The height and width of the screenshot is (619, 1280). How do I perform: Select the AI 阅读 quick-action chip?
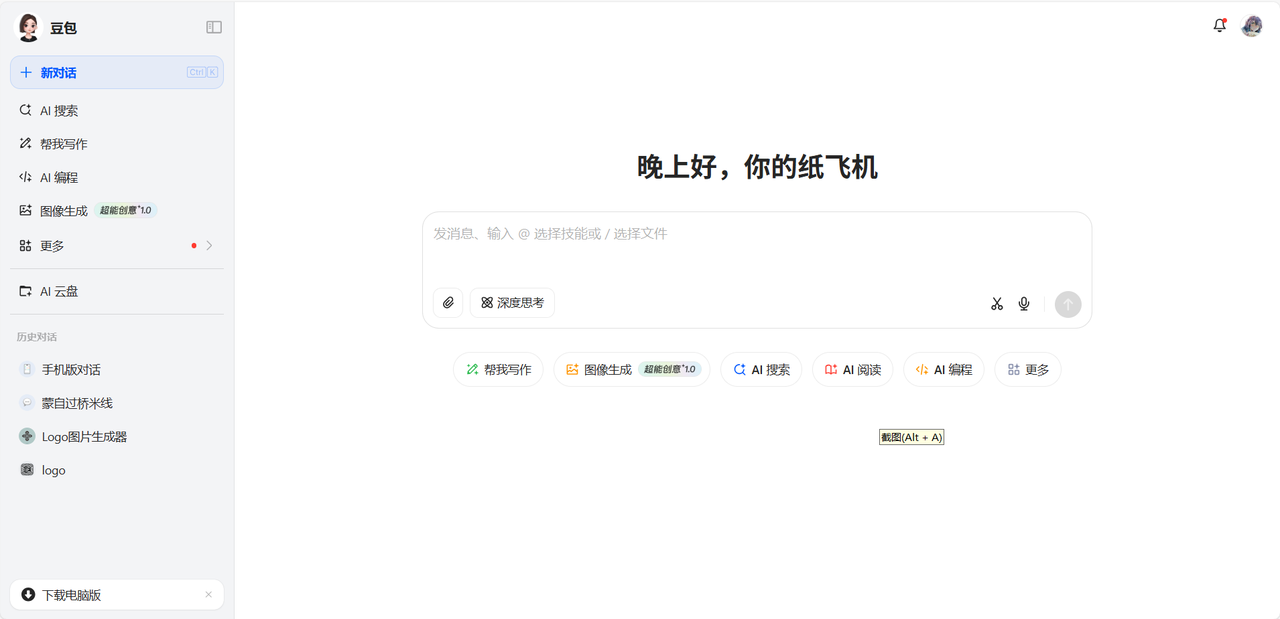[853, 370]
